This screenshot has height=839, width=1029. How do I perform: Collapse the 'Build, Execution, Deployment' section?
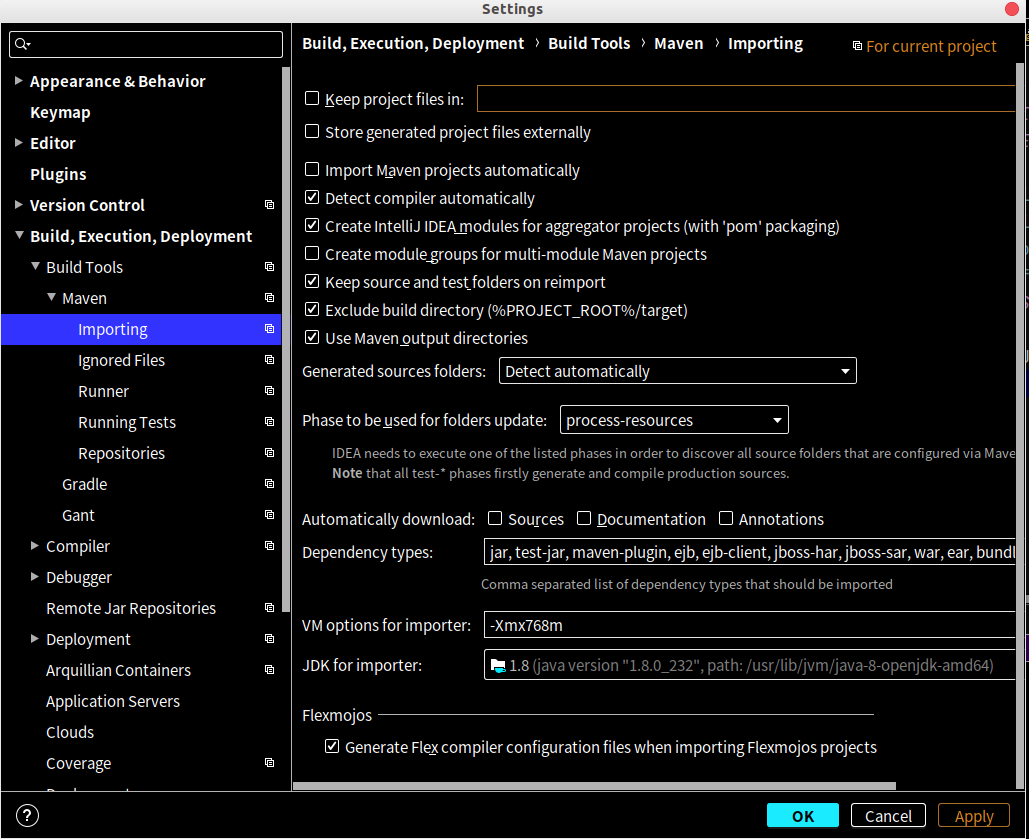[x=21, y=236]
